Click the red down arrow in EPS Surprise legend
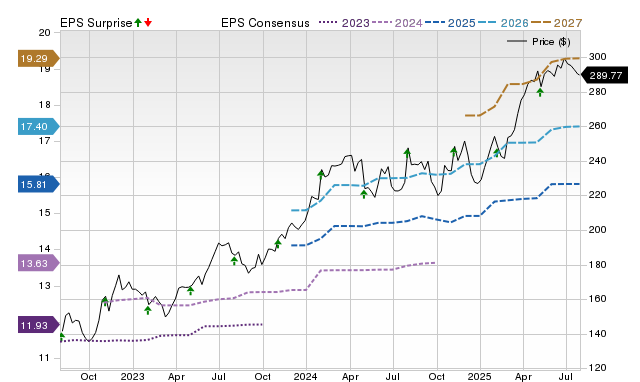The image size is (640, 382). click(x=148, y=22)
